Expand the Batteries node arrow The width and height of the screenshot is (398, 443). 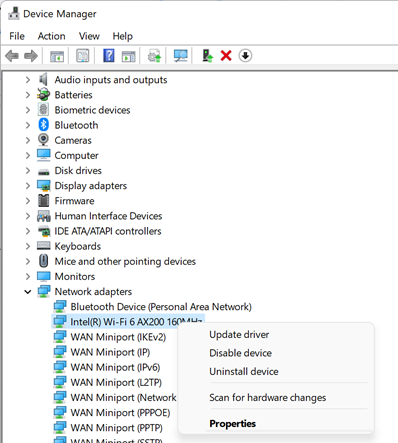tap(28, 95)
